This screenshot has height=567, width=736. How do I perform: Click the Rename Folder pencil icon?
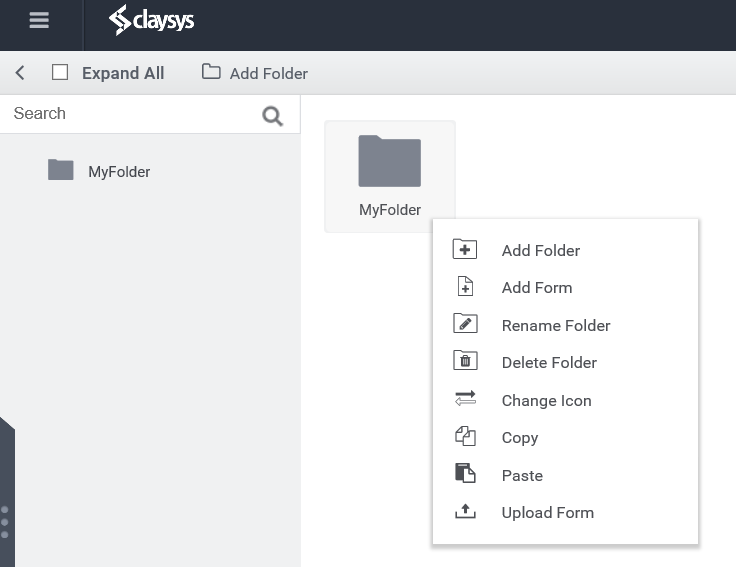click(x=465, y=324)
